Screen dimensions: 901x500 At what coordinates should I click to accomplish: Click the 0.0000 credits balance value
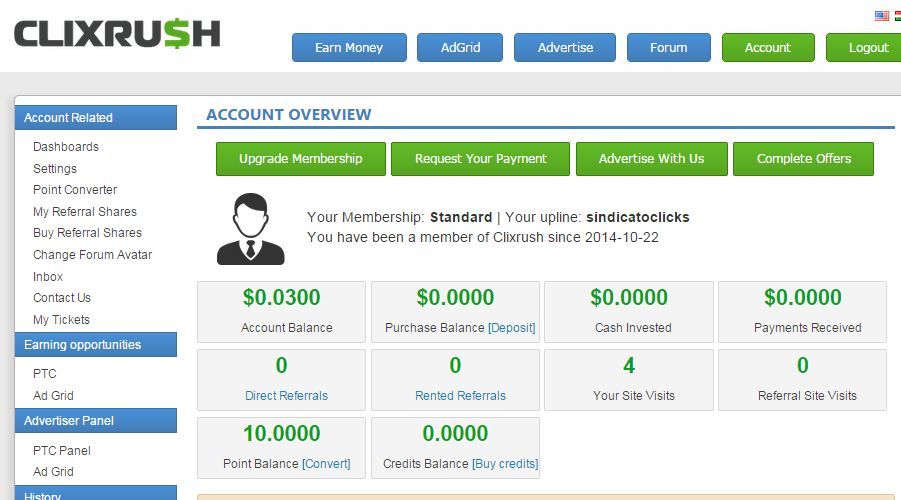tap(455, 433)
